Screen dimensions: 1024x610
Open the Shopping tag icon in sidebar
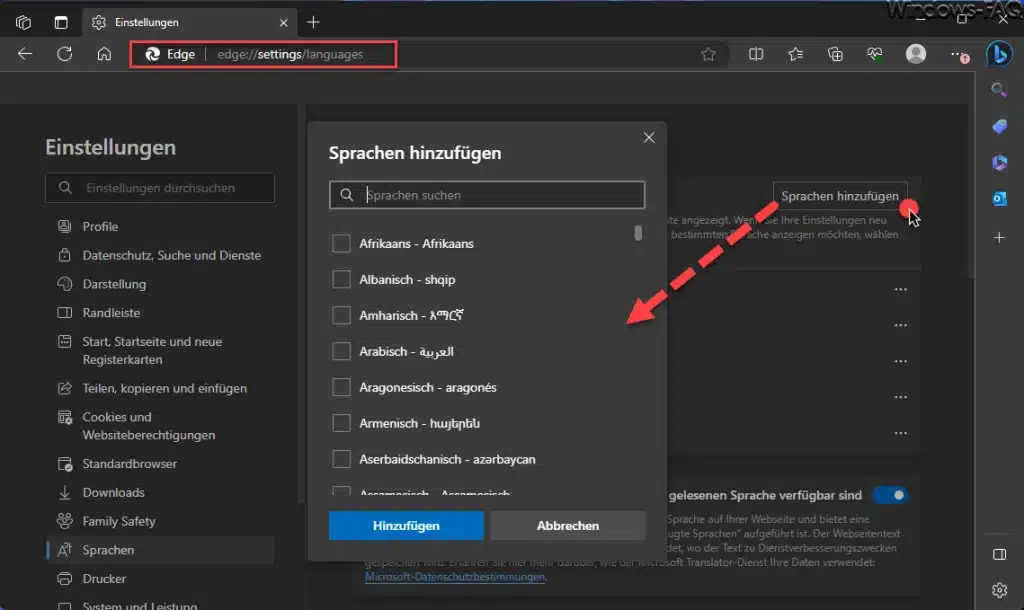pos(999,126)
